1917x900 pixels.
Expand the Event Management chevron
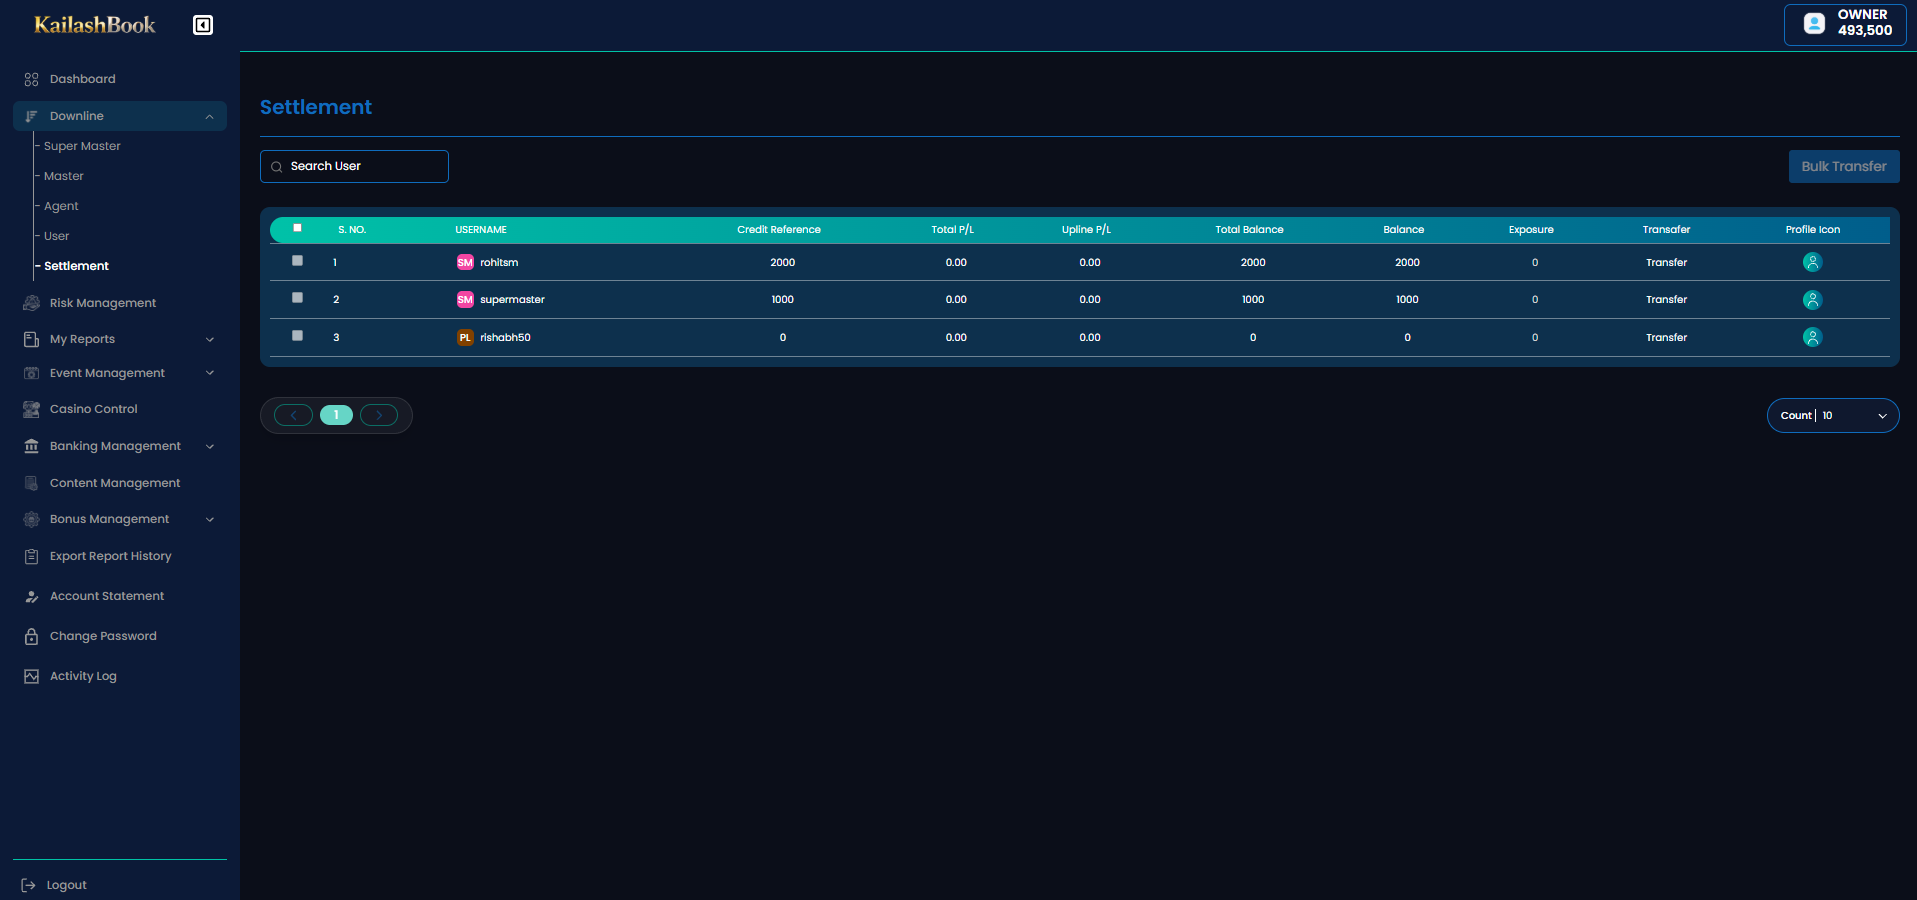(210, 373)
